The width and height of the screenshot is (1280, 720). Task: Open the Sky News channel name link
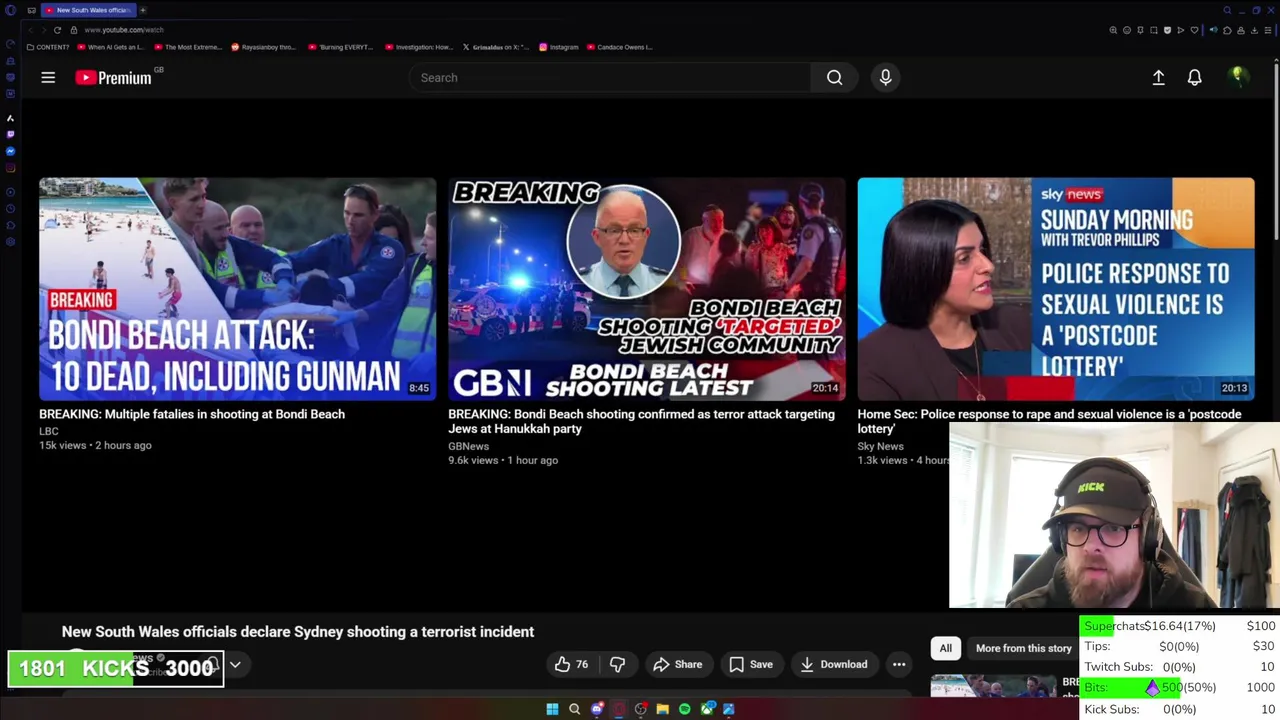pyautogui.click(x=880, y=446)
